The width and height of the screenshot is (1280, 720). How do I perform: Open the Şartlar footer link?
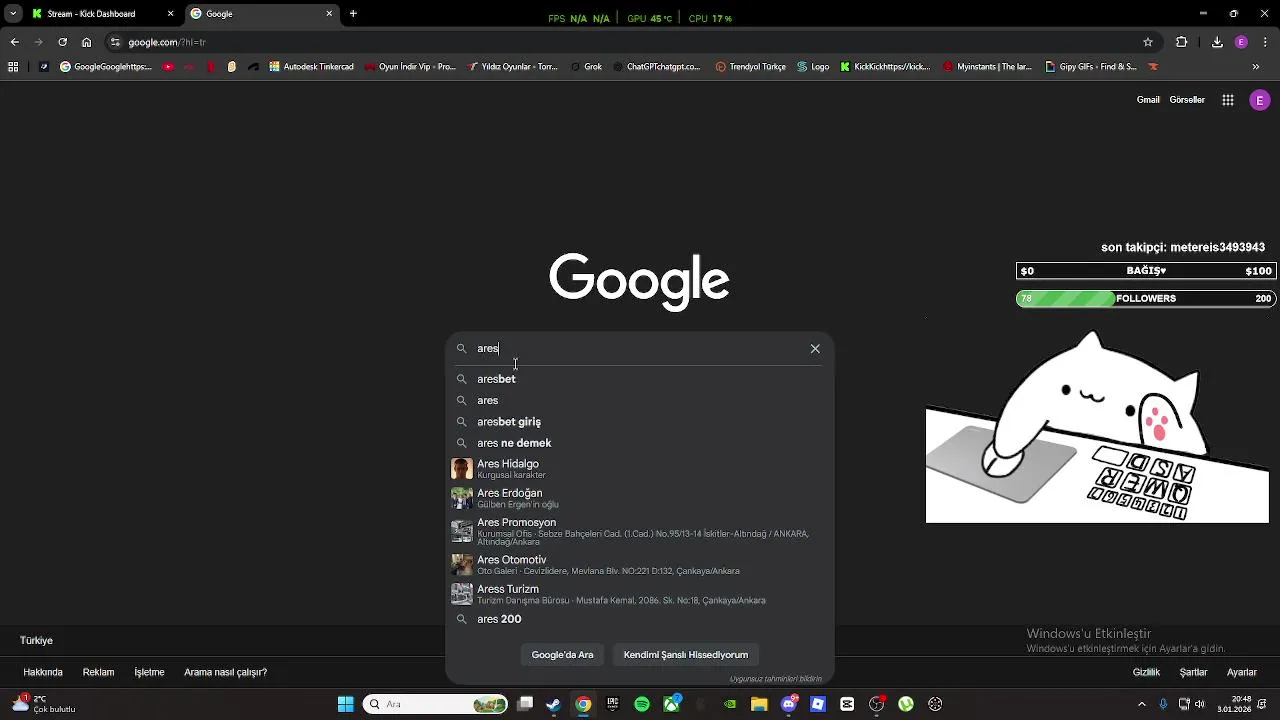[1194, 672]
